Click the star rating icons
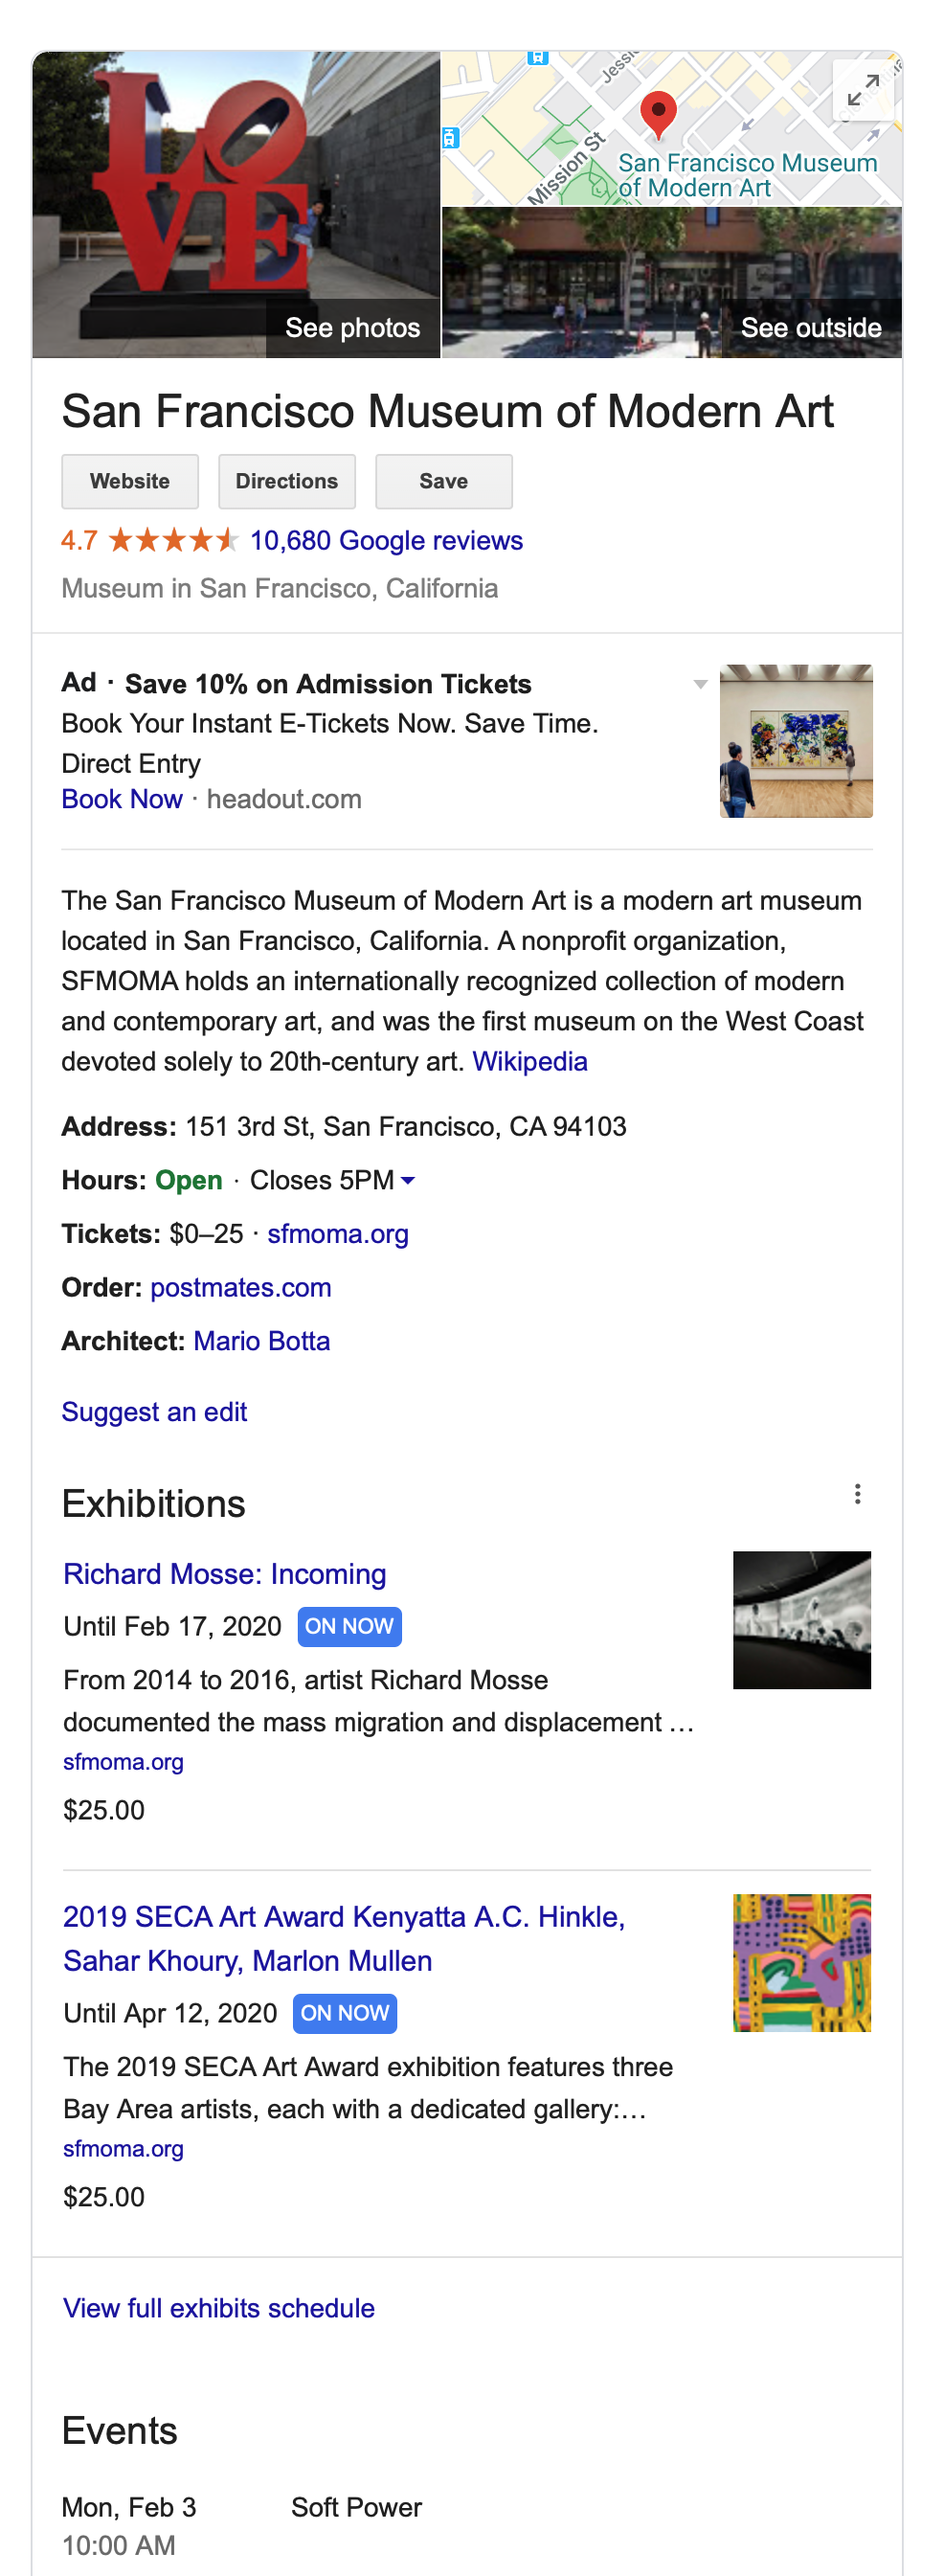 (173, 540)
